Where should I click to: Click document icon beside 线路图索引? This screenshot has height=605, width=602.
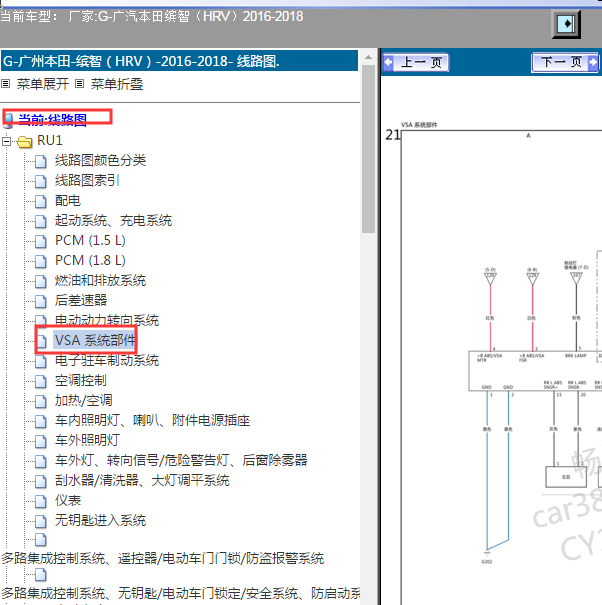[x=41, y=181]
